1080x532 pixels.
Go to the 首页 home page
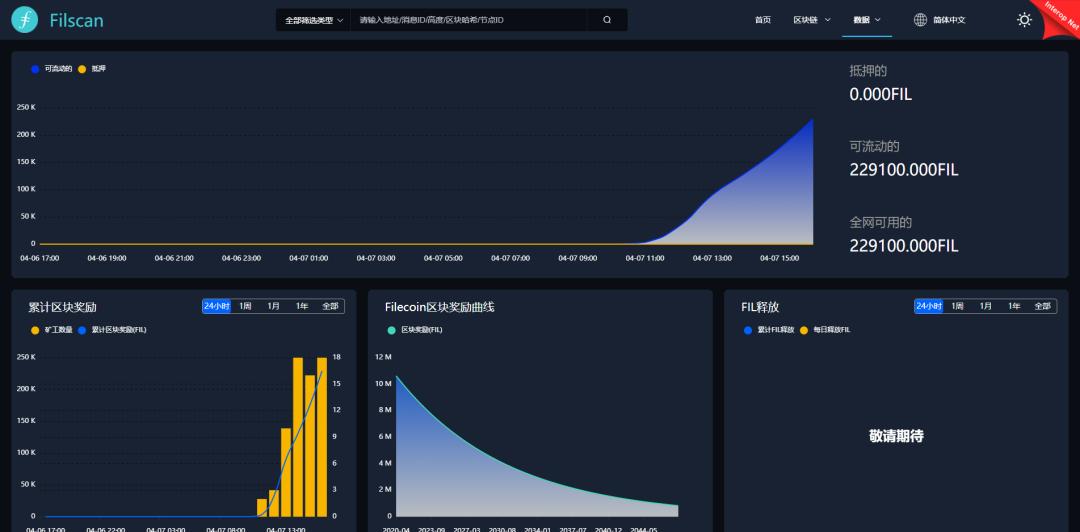pyautogui.click(x=762, y=20)
